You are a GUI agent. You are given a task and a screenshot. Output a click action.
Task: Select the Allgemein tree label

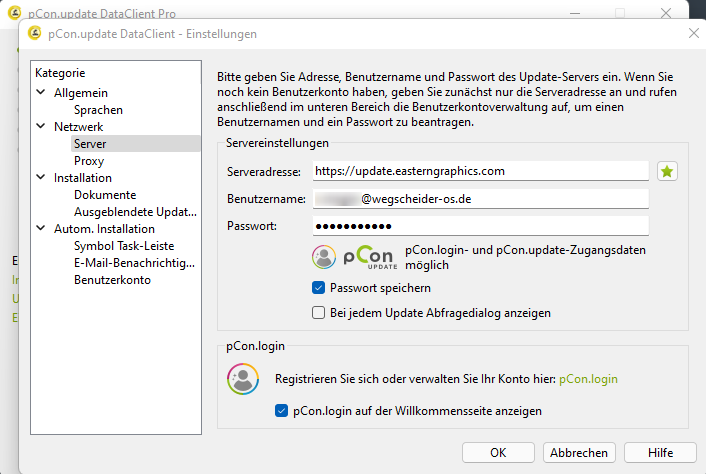pyautogui.click(x=81, y=93)
